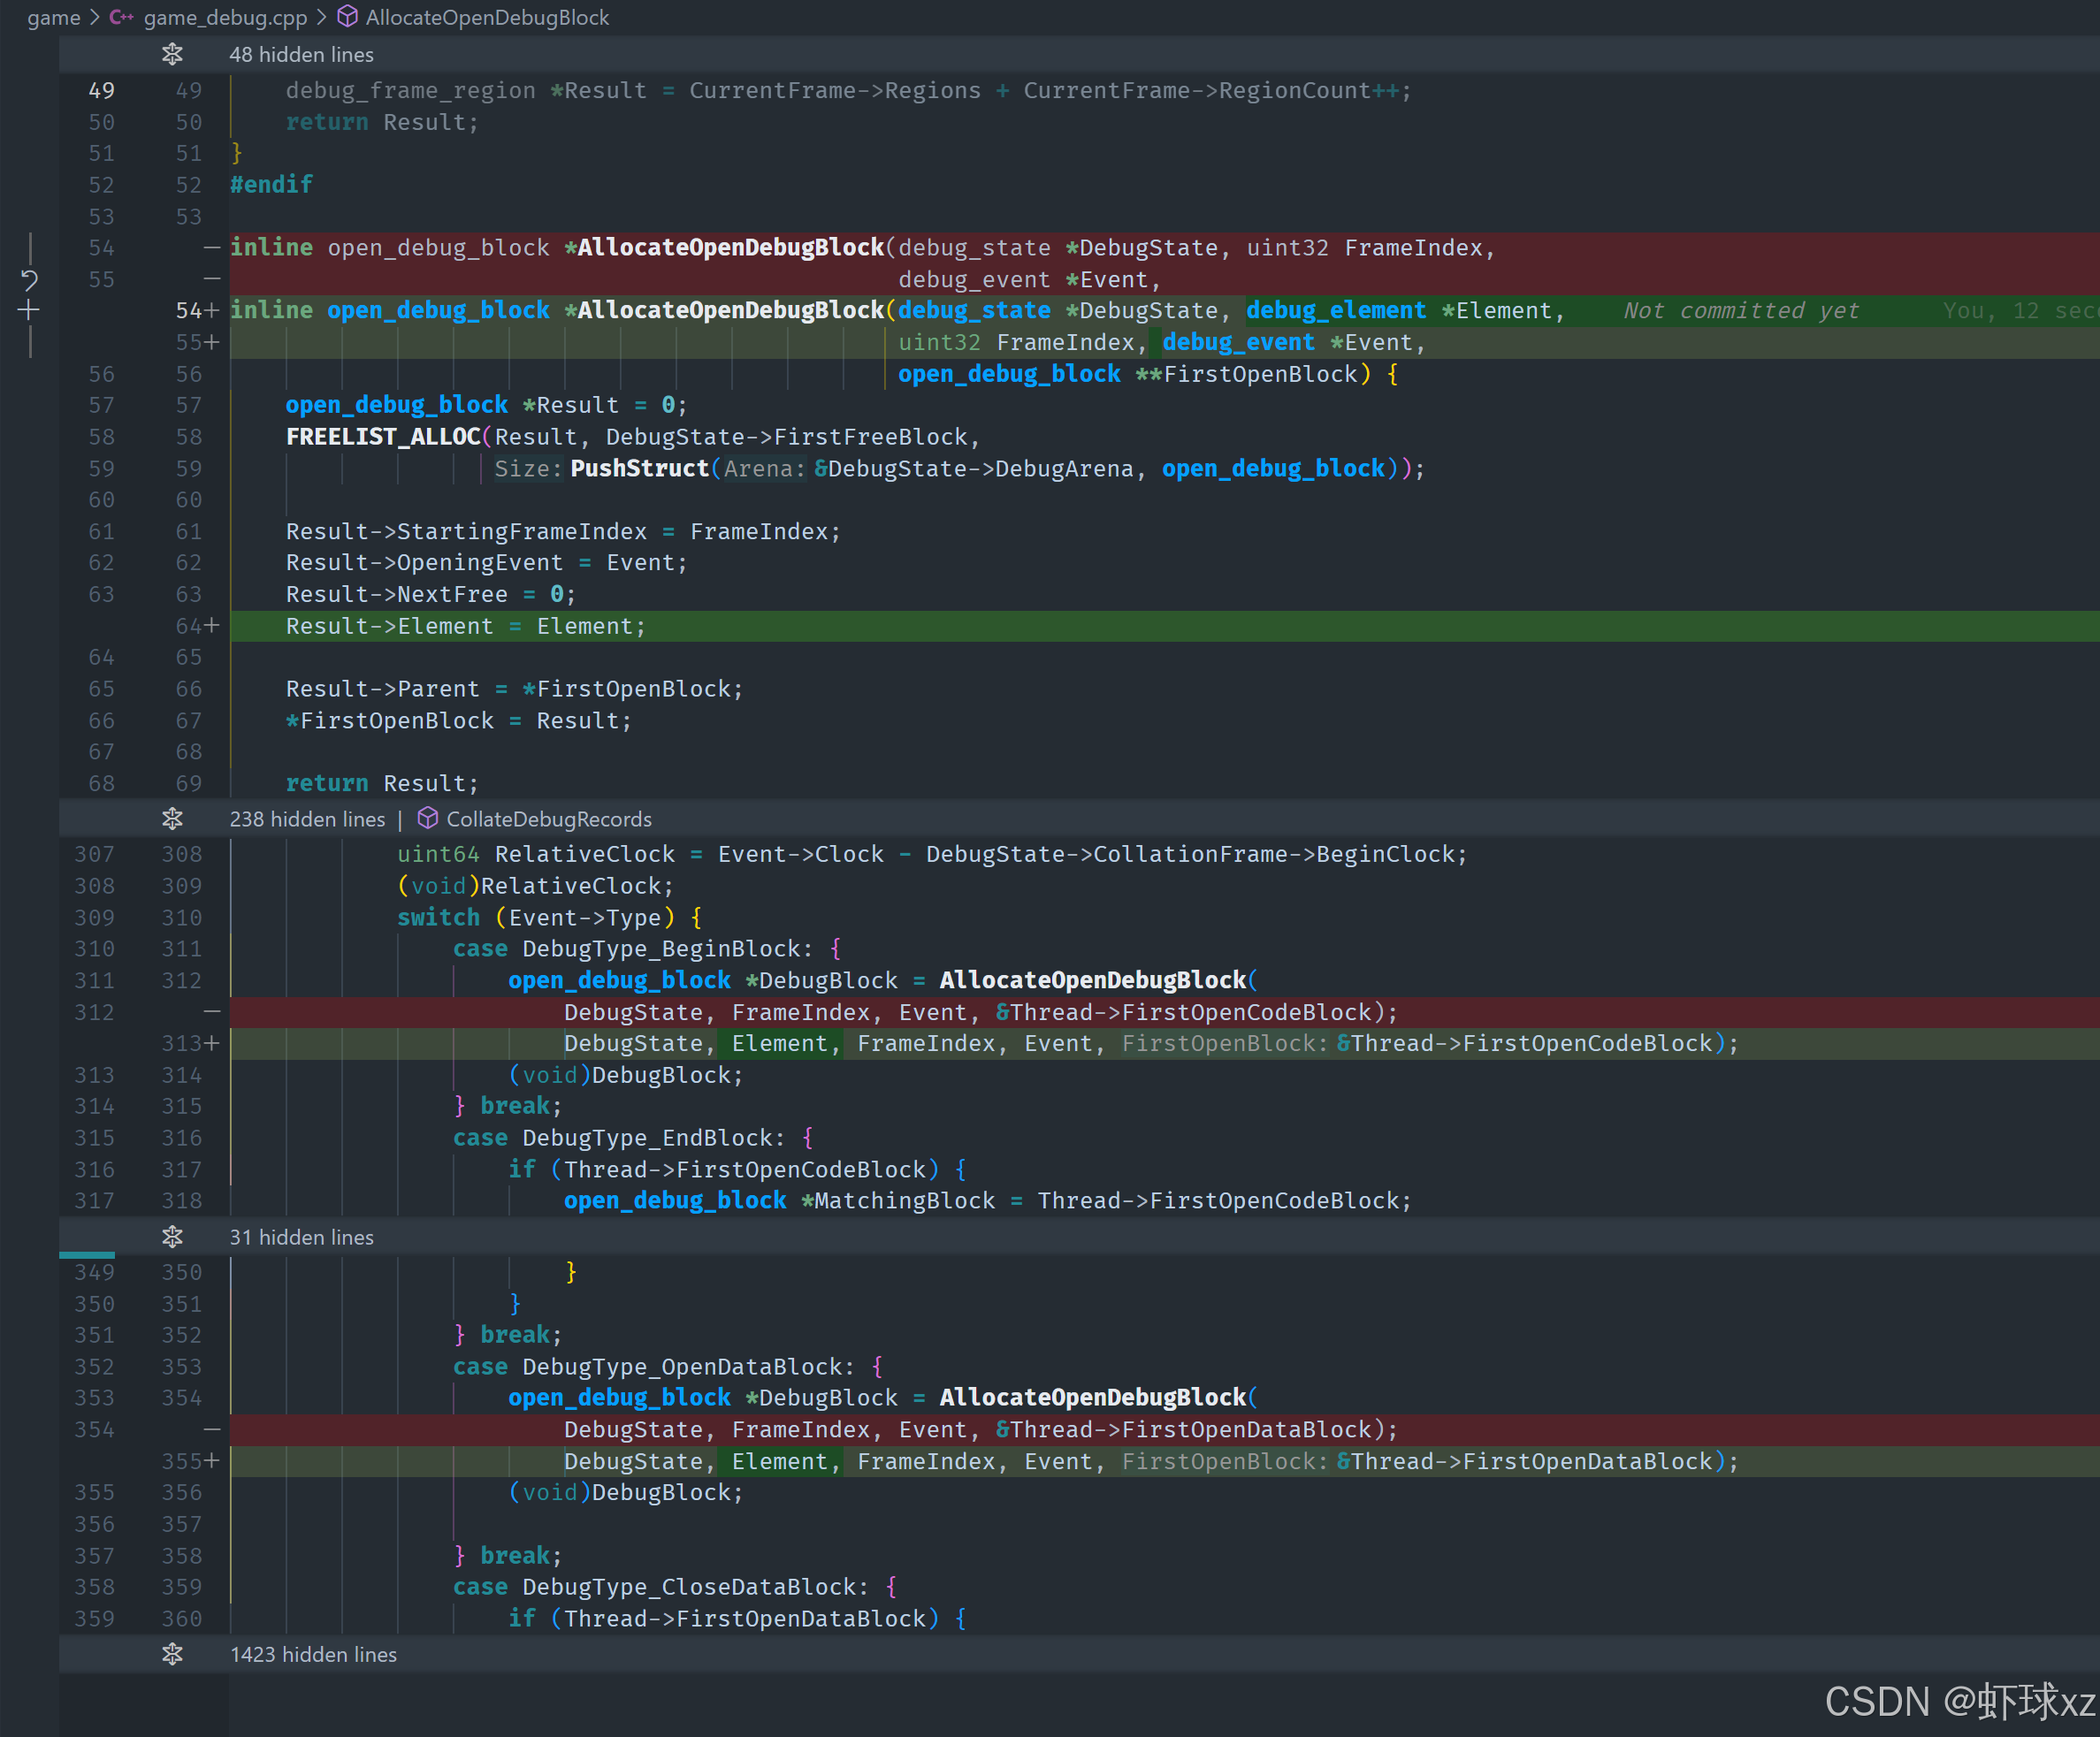Click line number 49 in the gutter
Image resolution: width=2100 pixels, height=1737 pixels.
click(102, 90)
